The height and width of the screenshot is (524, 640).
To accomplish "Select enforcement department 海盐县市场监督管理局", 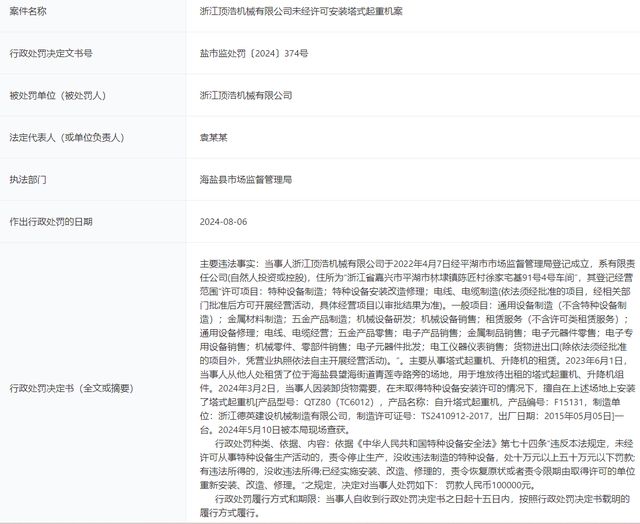I will click(246, 180).
